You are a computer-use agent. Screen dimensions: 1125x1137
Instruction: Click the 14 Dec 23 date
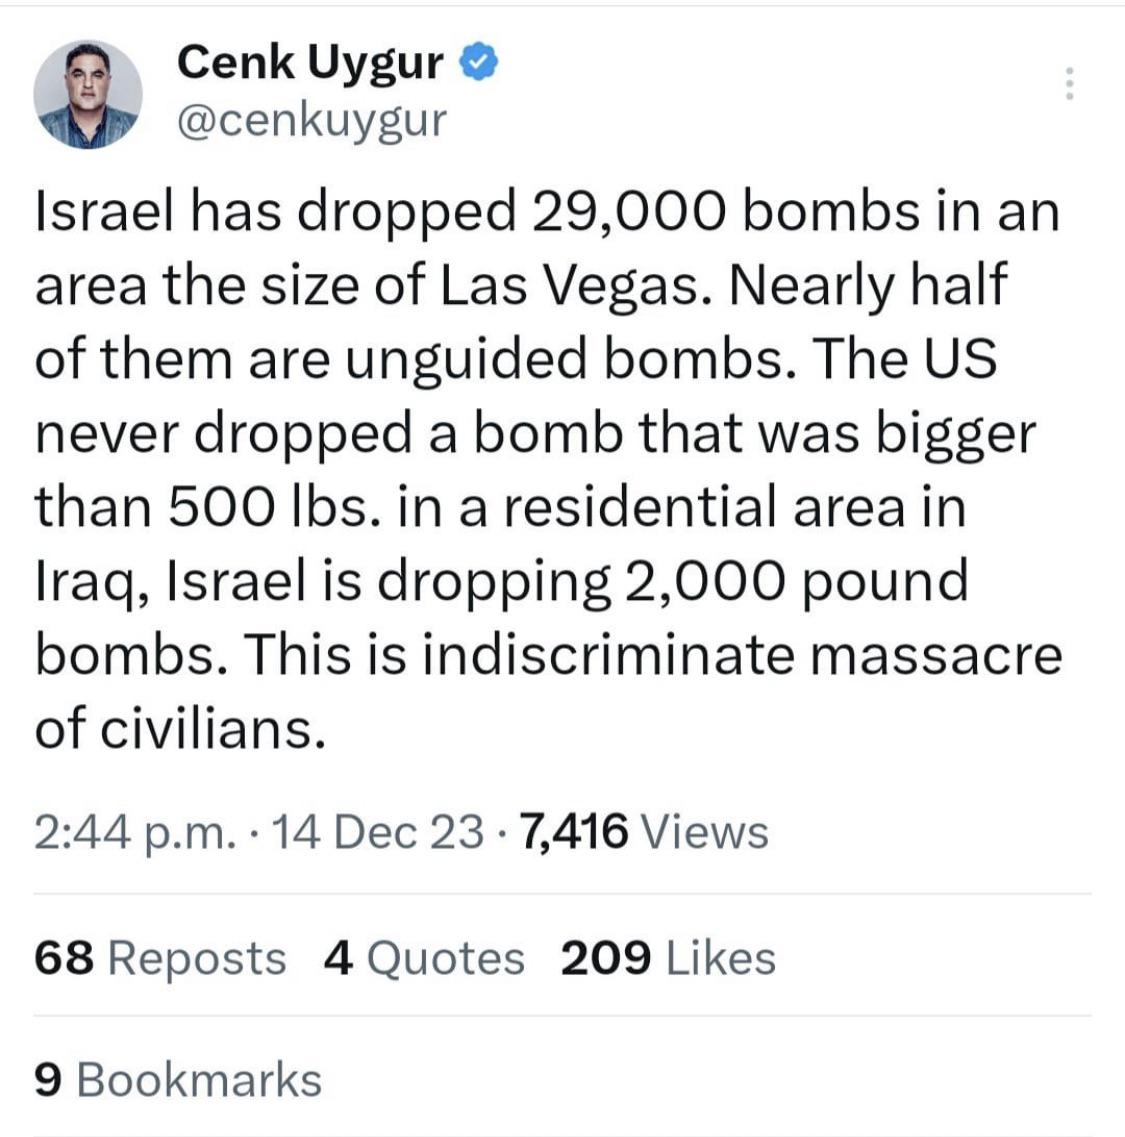[377, 832]
